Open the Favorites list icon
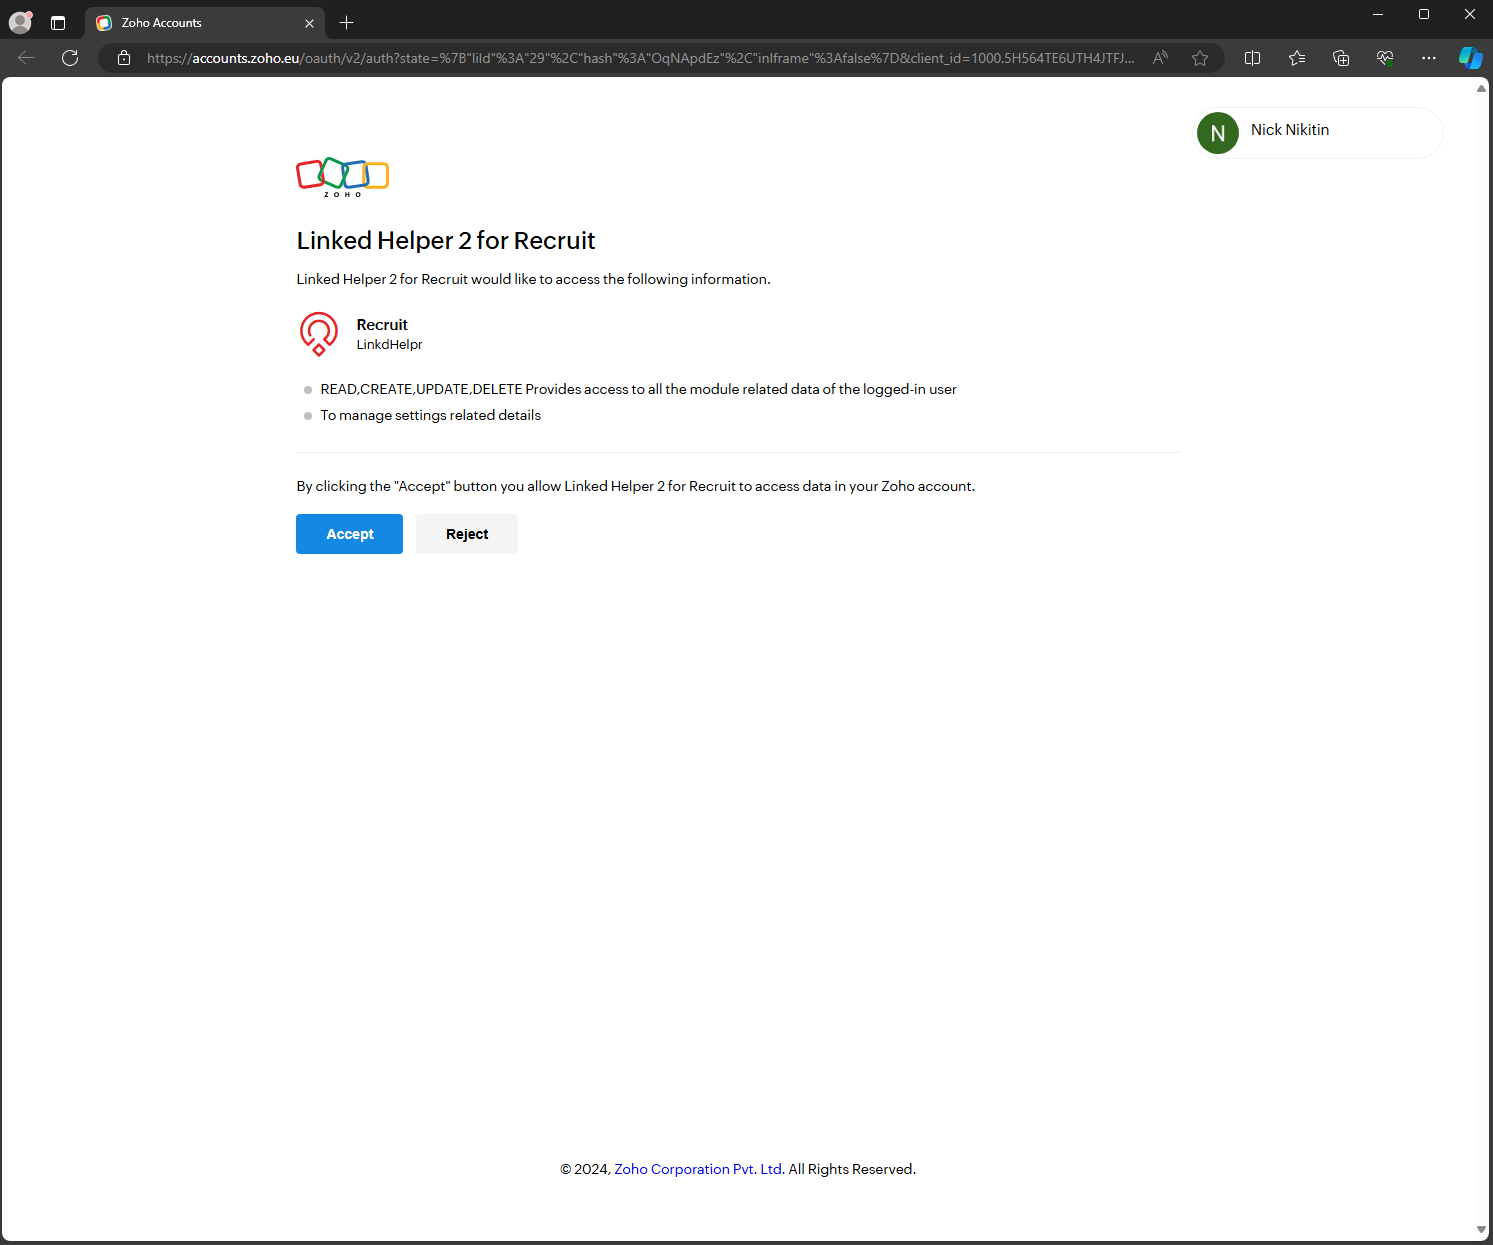This screenshot has height=1245, width=1493. [1297, 58]
